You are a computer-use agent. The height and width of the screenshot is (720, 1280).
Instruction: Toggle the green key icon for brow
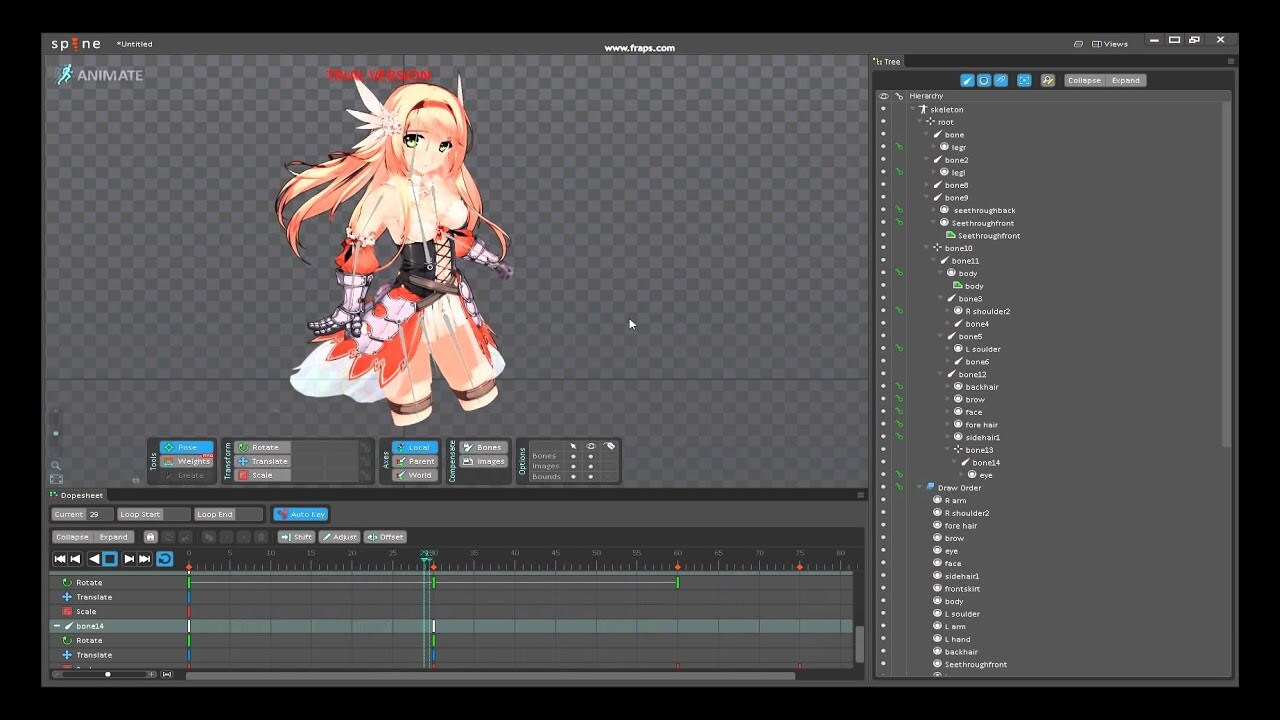[899, 399]
